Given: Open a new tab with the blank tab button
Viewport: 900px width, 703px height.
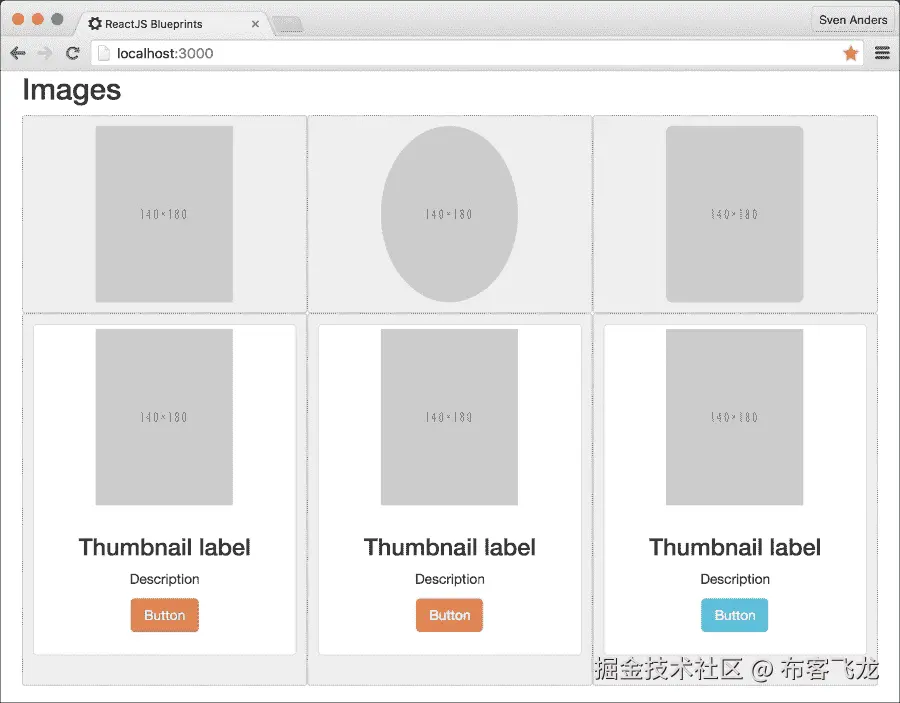Looking at the screenshot, I should point(287,25).
